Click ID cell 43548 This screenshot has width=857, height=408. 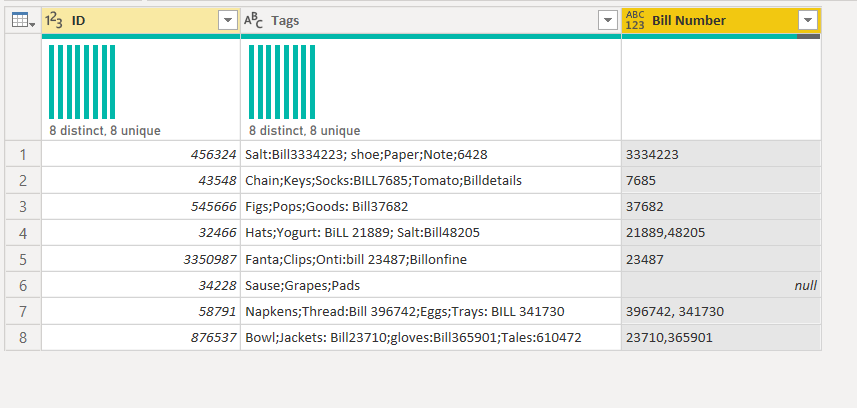click(x=141, y=180)
